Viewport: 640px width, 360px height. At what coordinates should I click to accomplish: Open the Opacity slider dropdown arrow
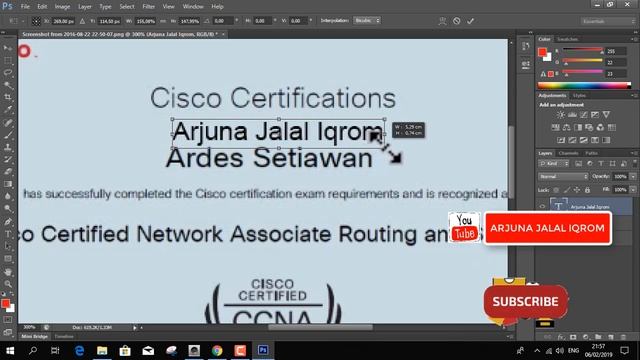click(633, 177)
